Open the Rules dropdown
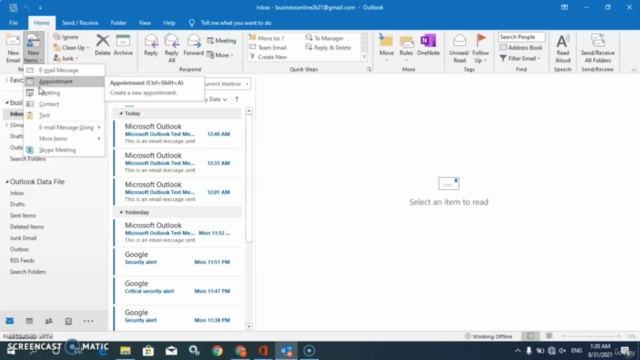This screenshot has height=360, width=640. tap(406, 48)
